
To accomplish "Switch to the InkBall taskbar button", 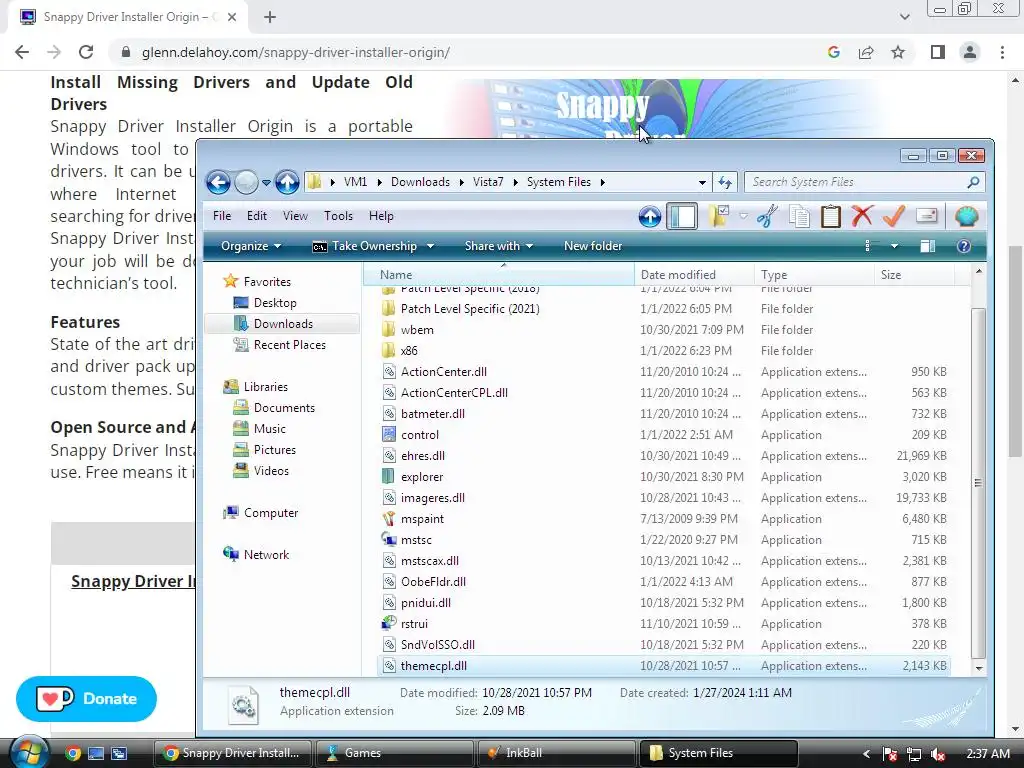I will [556, 753].
